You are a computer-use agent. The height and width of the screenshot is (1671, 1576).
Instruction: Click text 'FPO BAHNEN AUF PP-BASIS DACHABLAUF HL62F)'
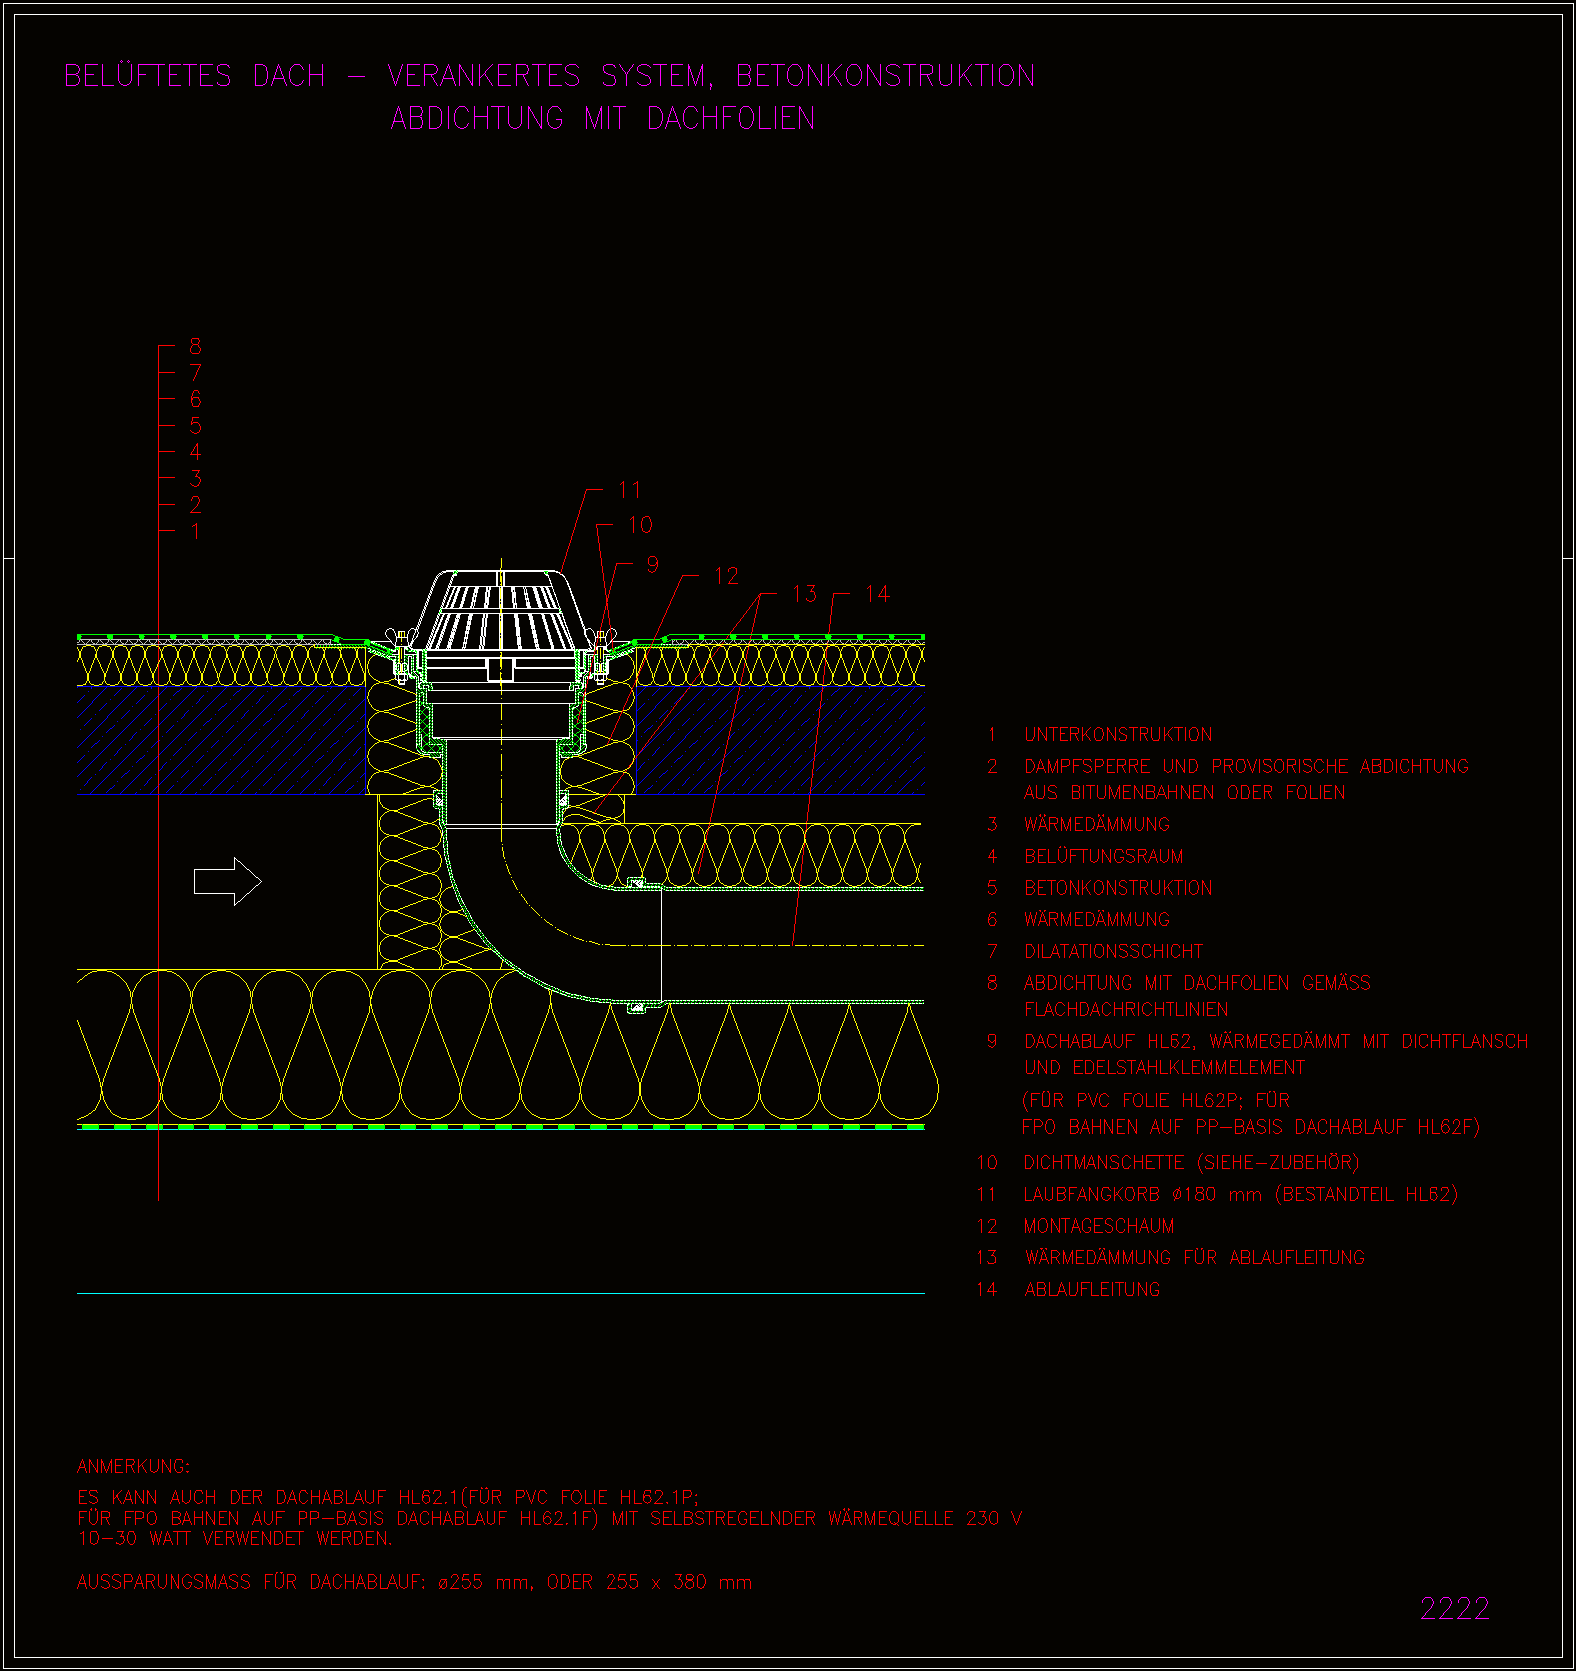point(1251,1127)
